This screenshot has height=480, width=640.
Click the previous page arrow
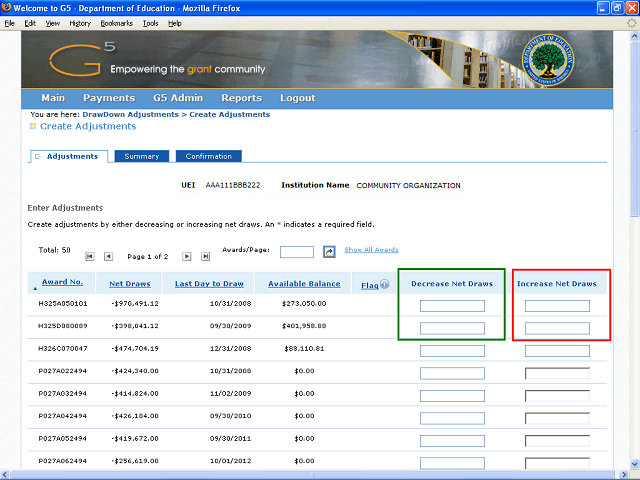point(109,257)
